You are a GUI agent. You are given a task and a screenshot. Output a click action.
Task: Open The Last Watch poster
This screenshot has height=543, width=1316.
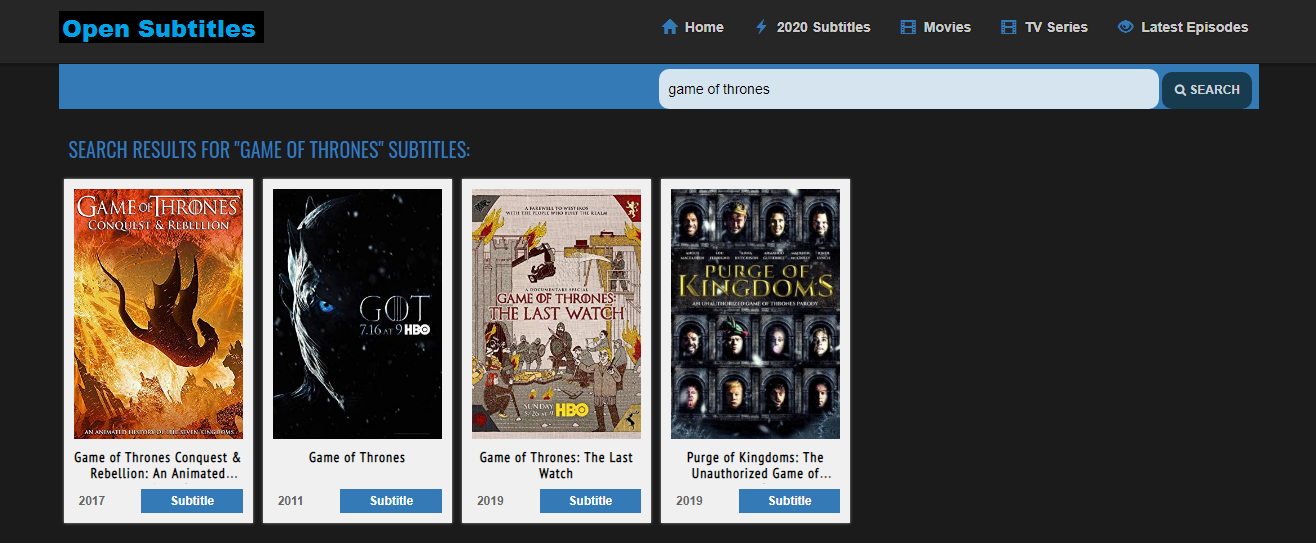pos(556,314)
